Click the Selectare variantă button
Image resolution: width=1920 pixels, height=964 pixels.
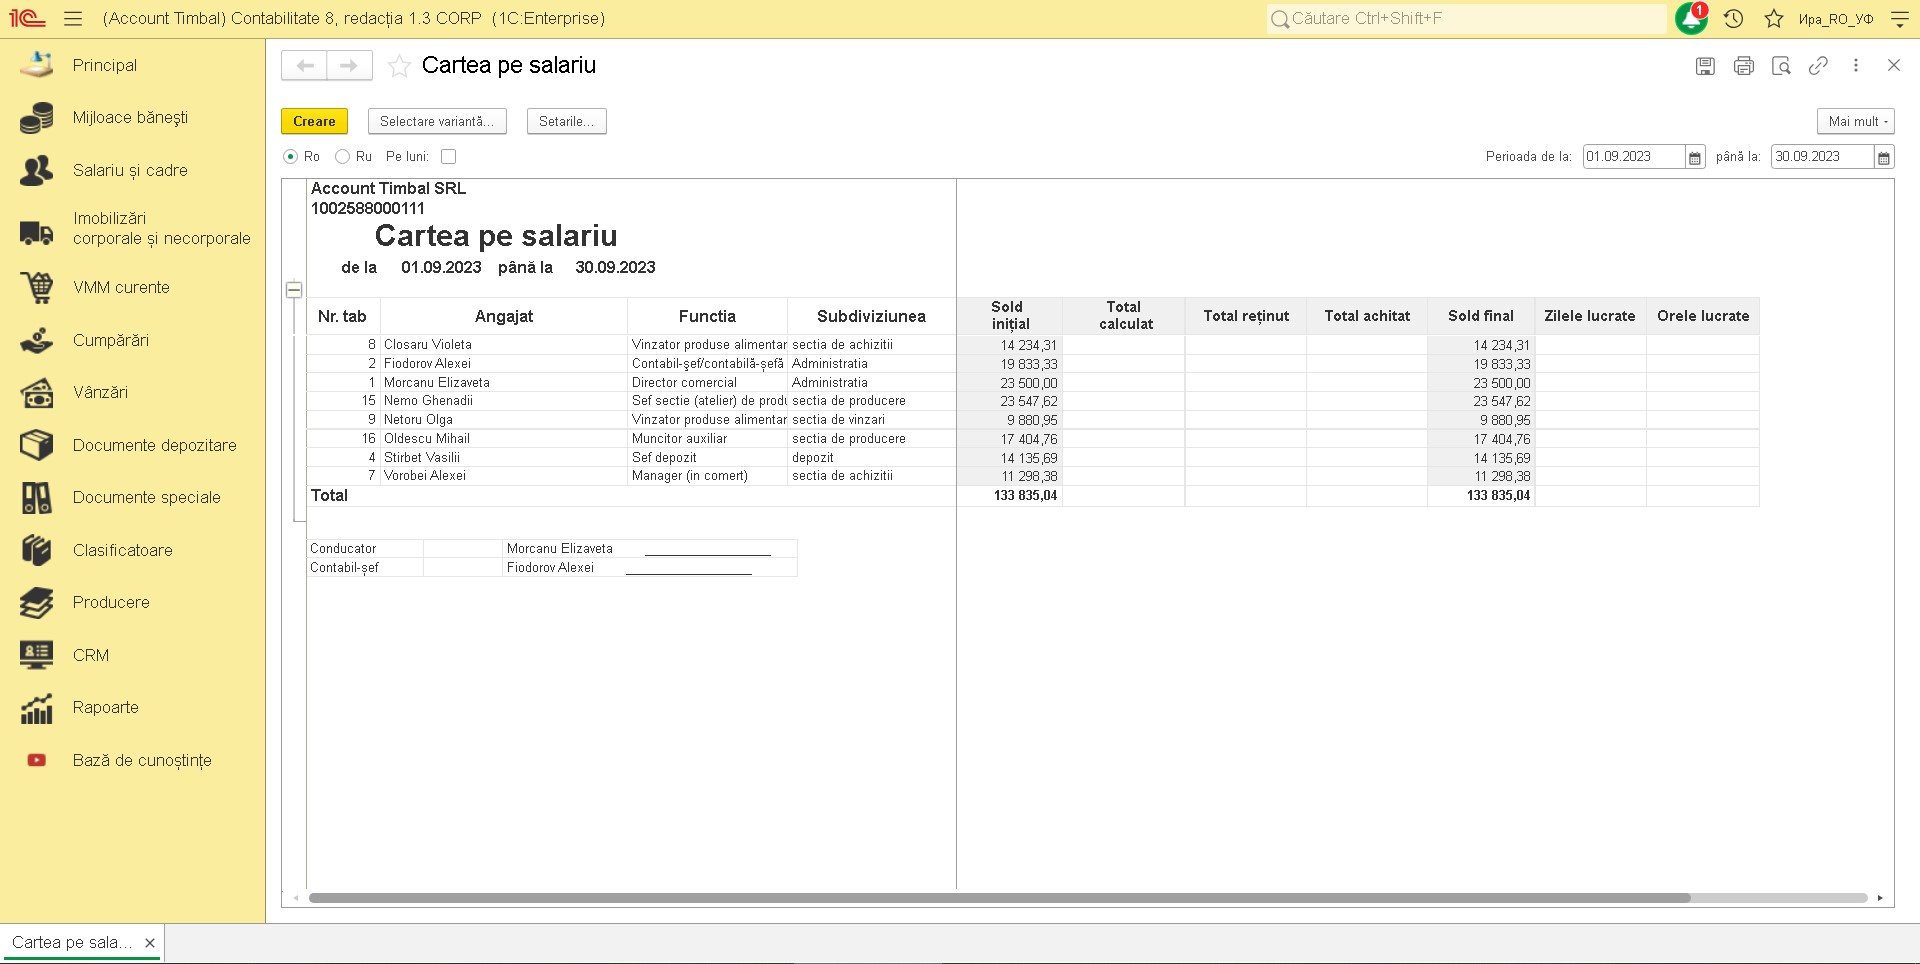(437, 121)
